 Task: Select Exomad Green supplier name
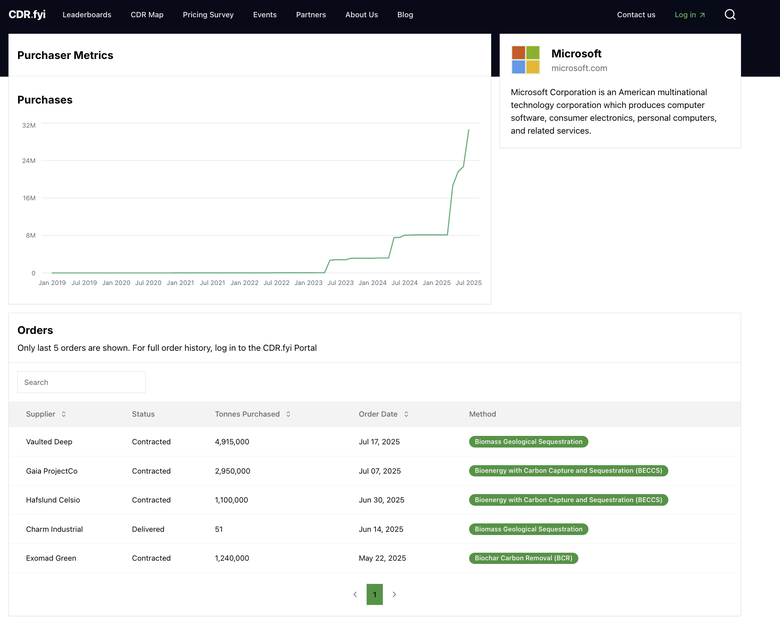pyautogui.click(x=51, y=558)
